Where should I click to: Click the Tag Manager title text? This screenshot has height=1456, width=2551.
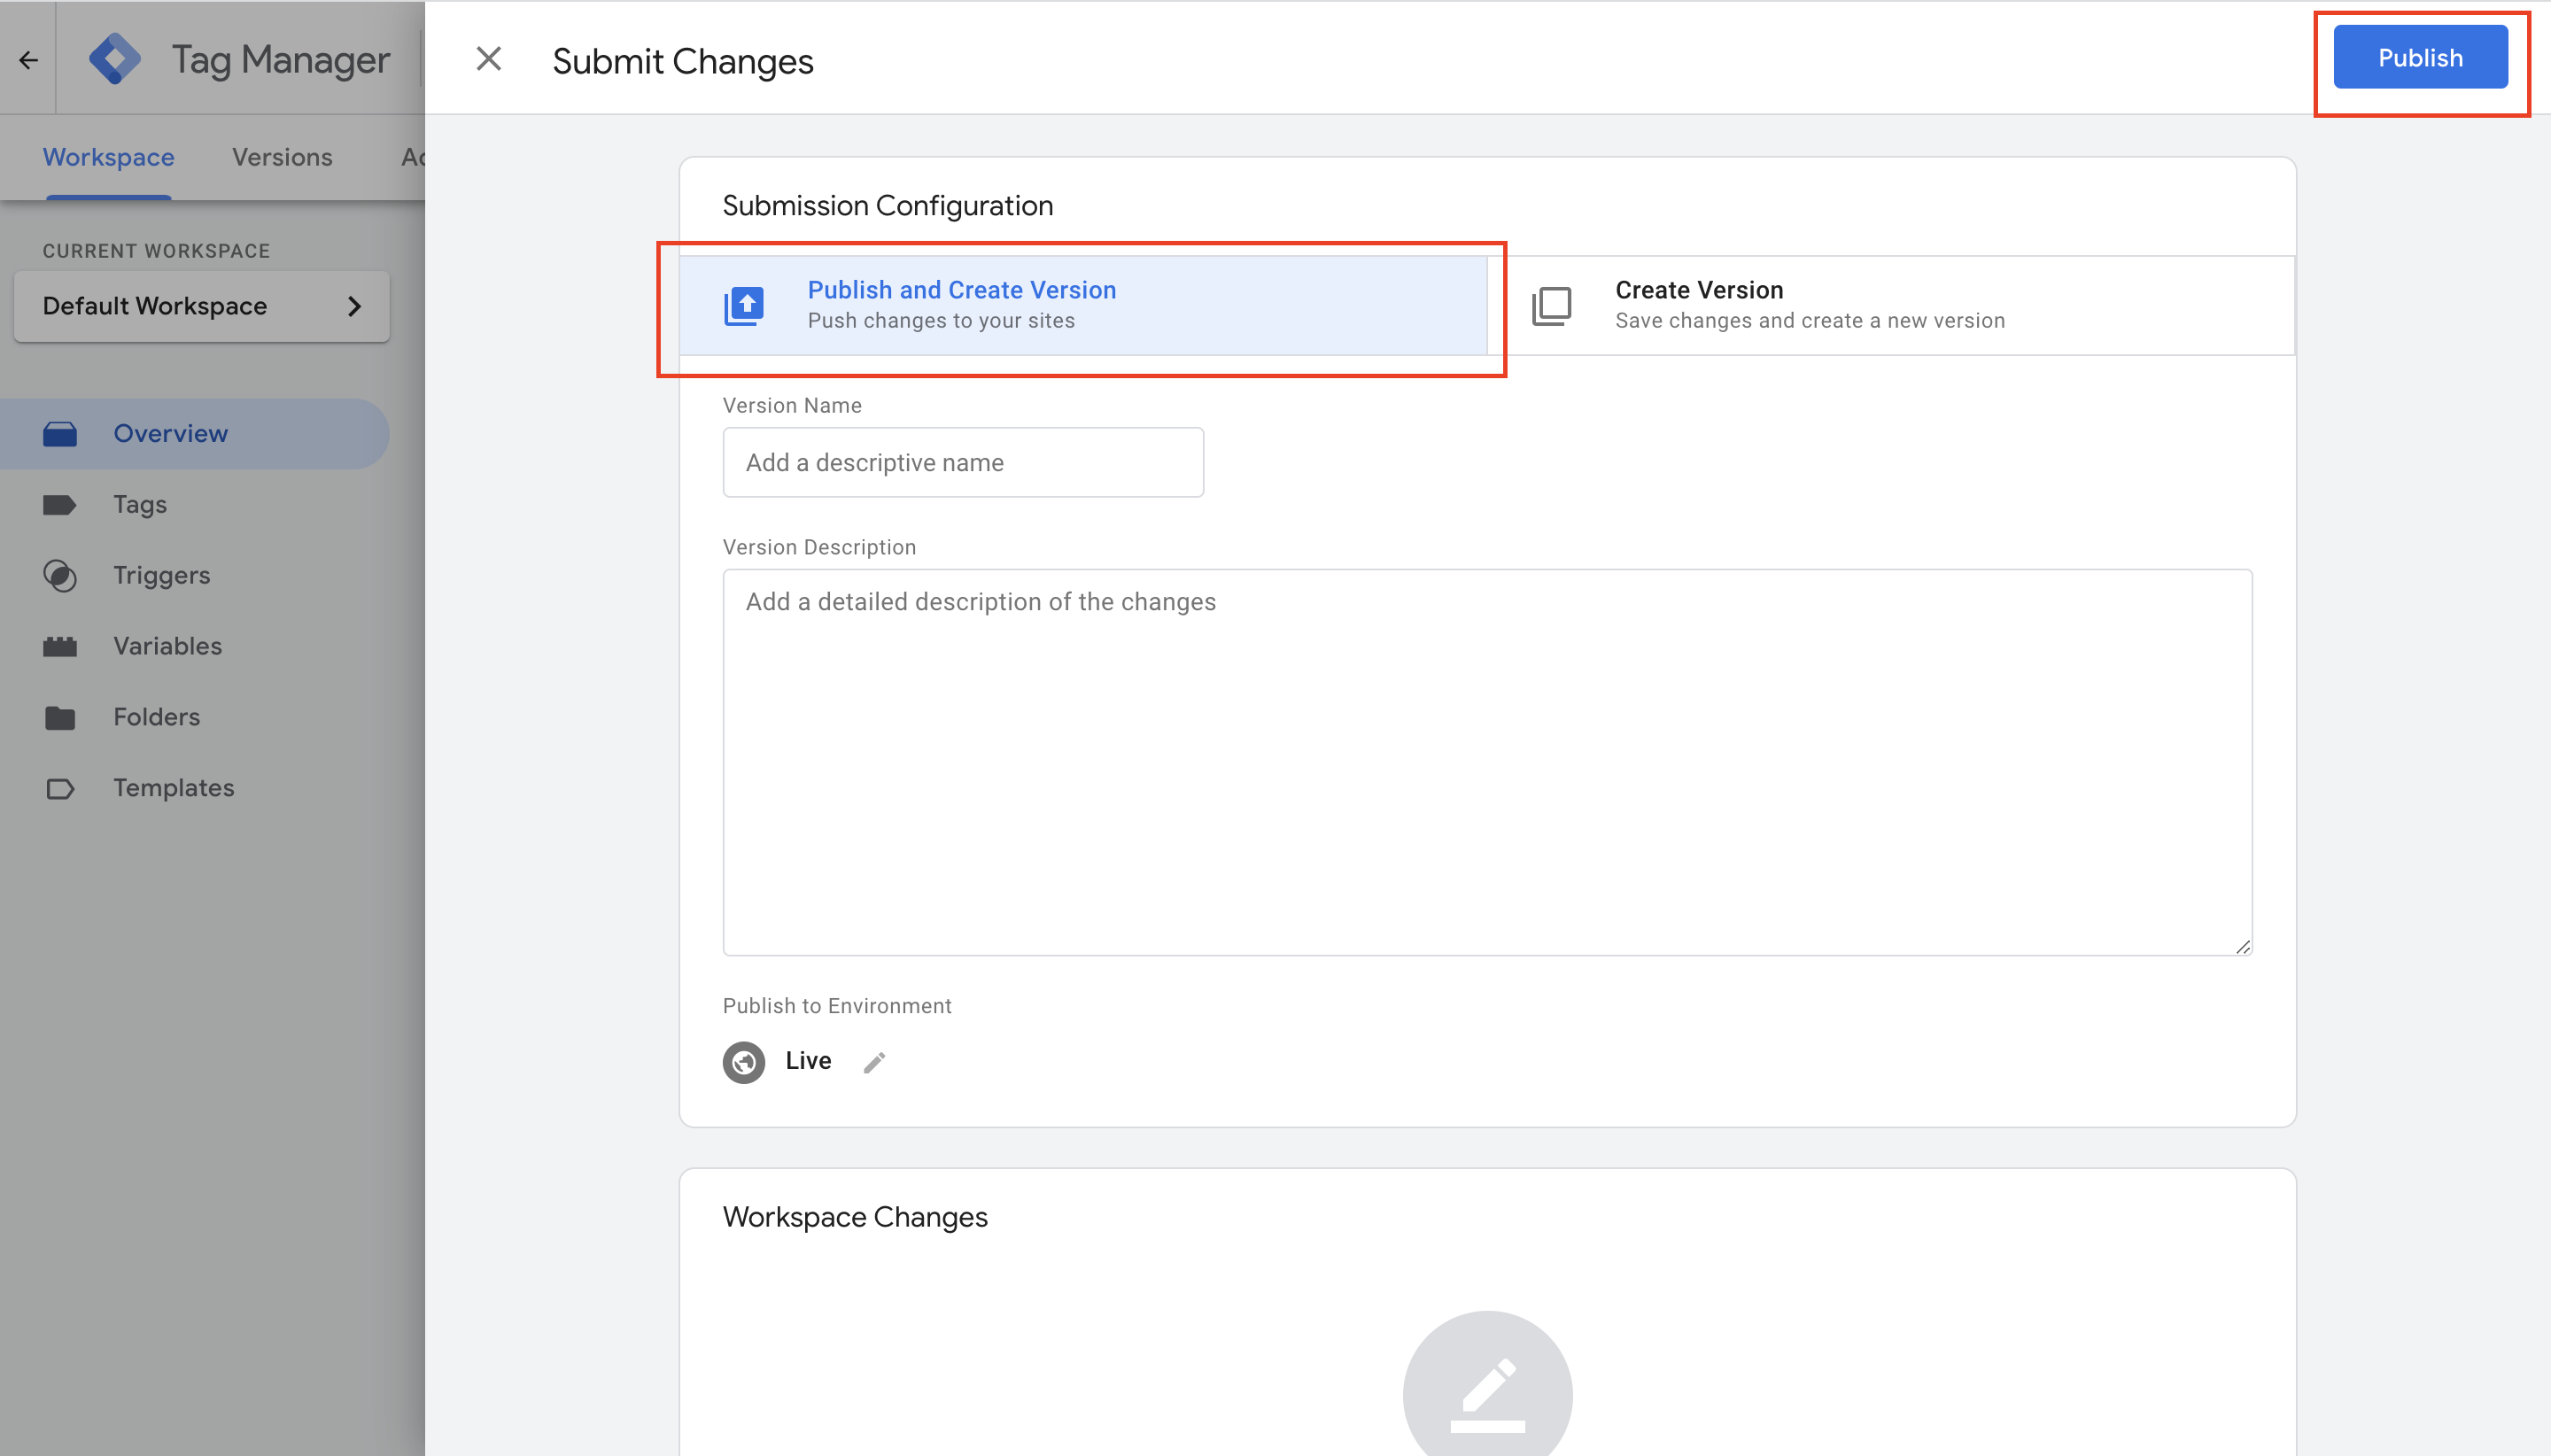pos(280,60)
